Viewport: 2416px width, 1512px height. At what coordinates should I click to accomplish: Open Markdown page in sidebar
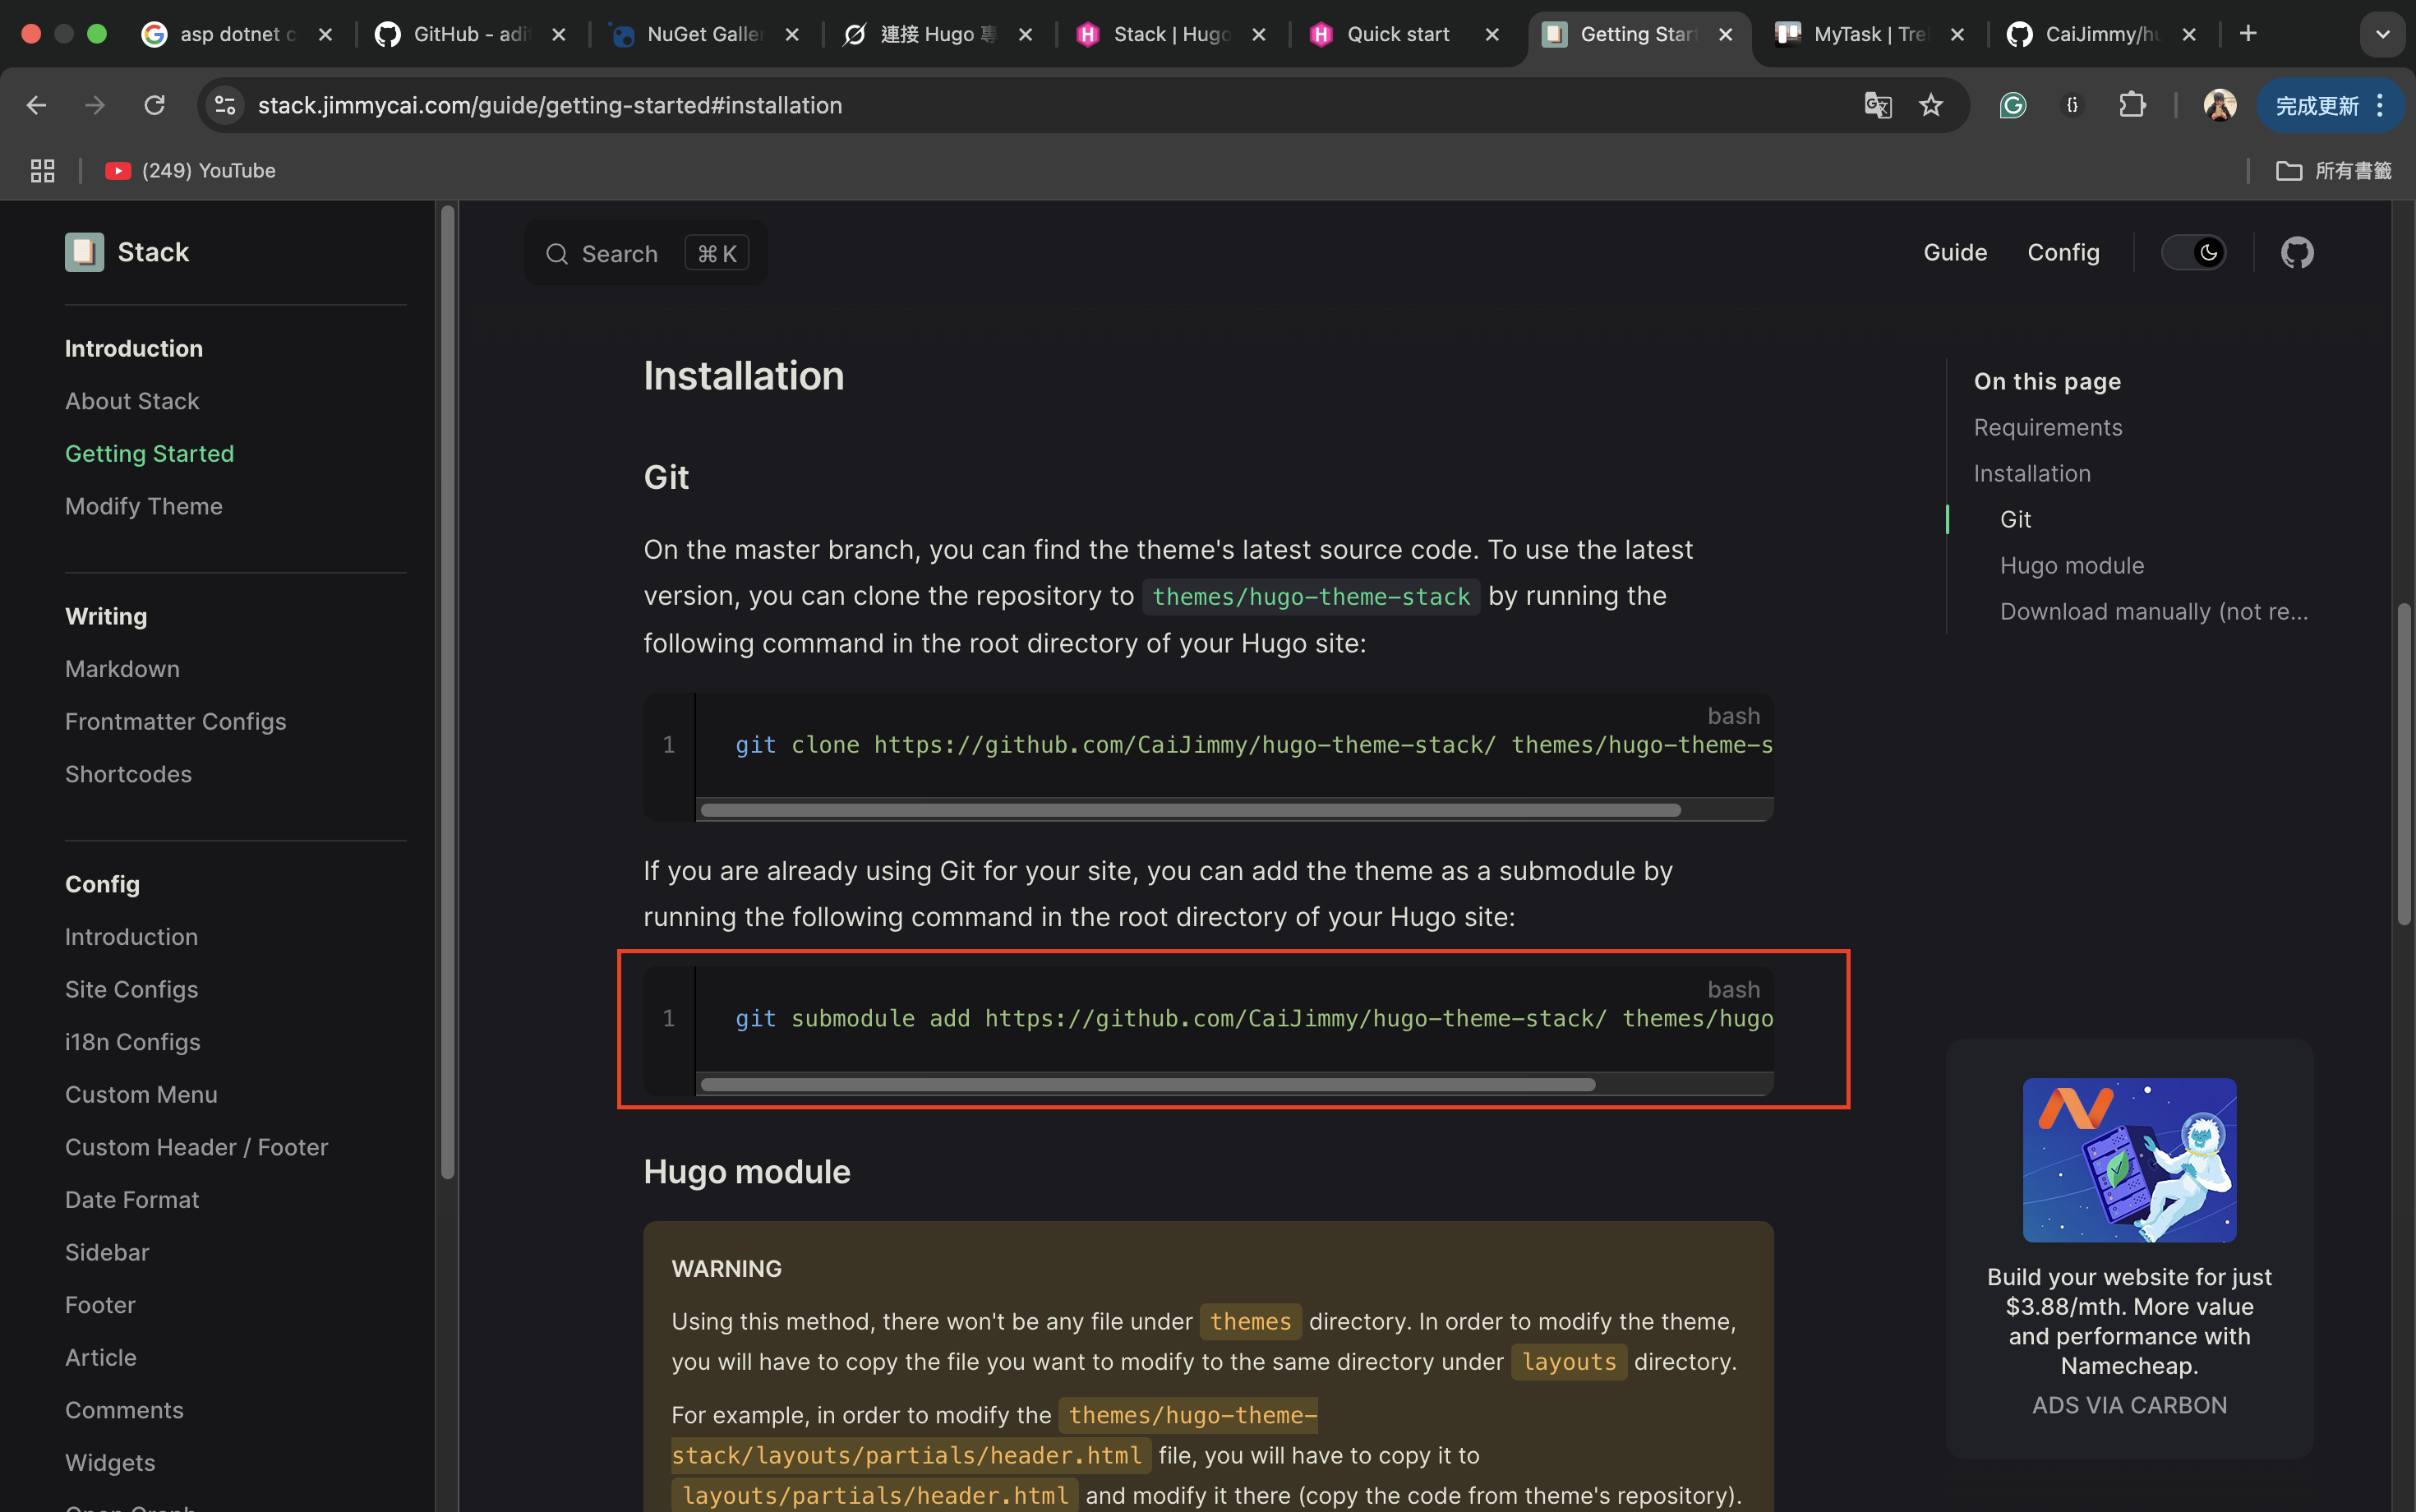tap(122, 669)
